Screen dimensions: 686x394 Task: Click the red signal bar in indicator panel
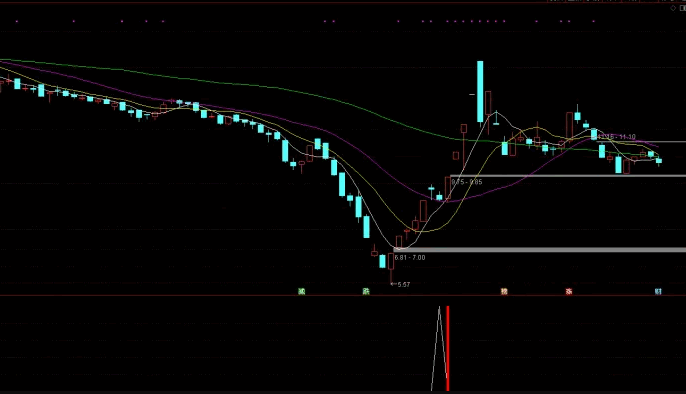(x=448, y=349)
